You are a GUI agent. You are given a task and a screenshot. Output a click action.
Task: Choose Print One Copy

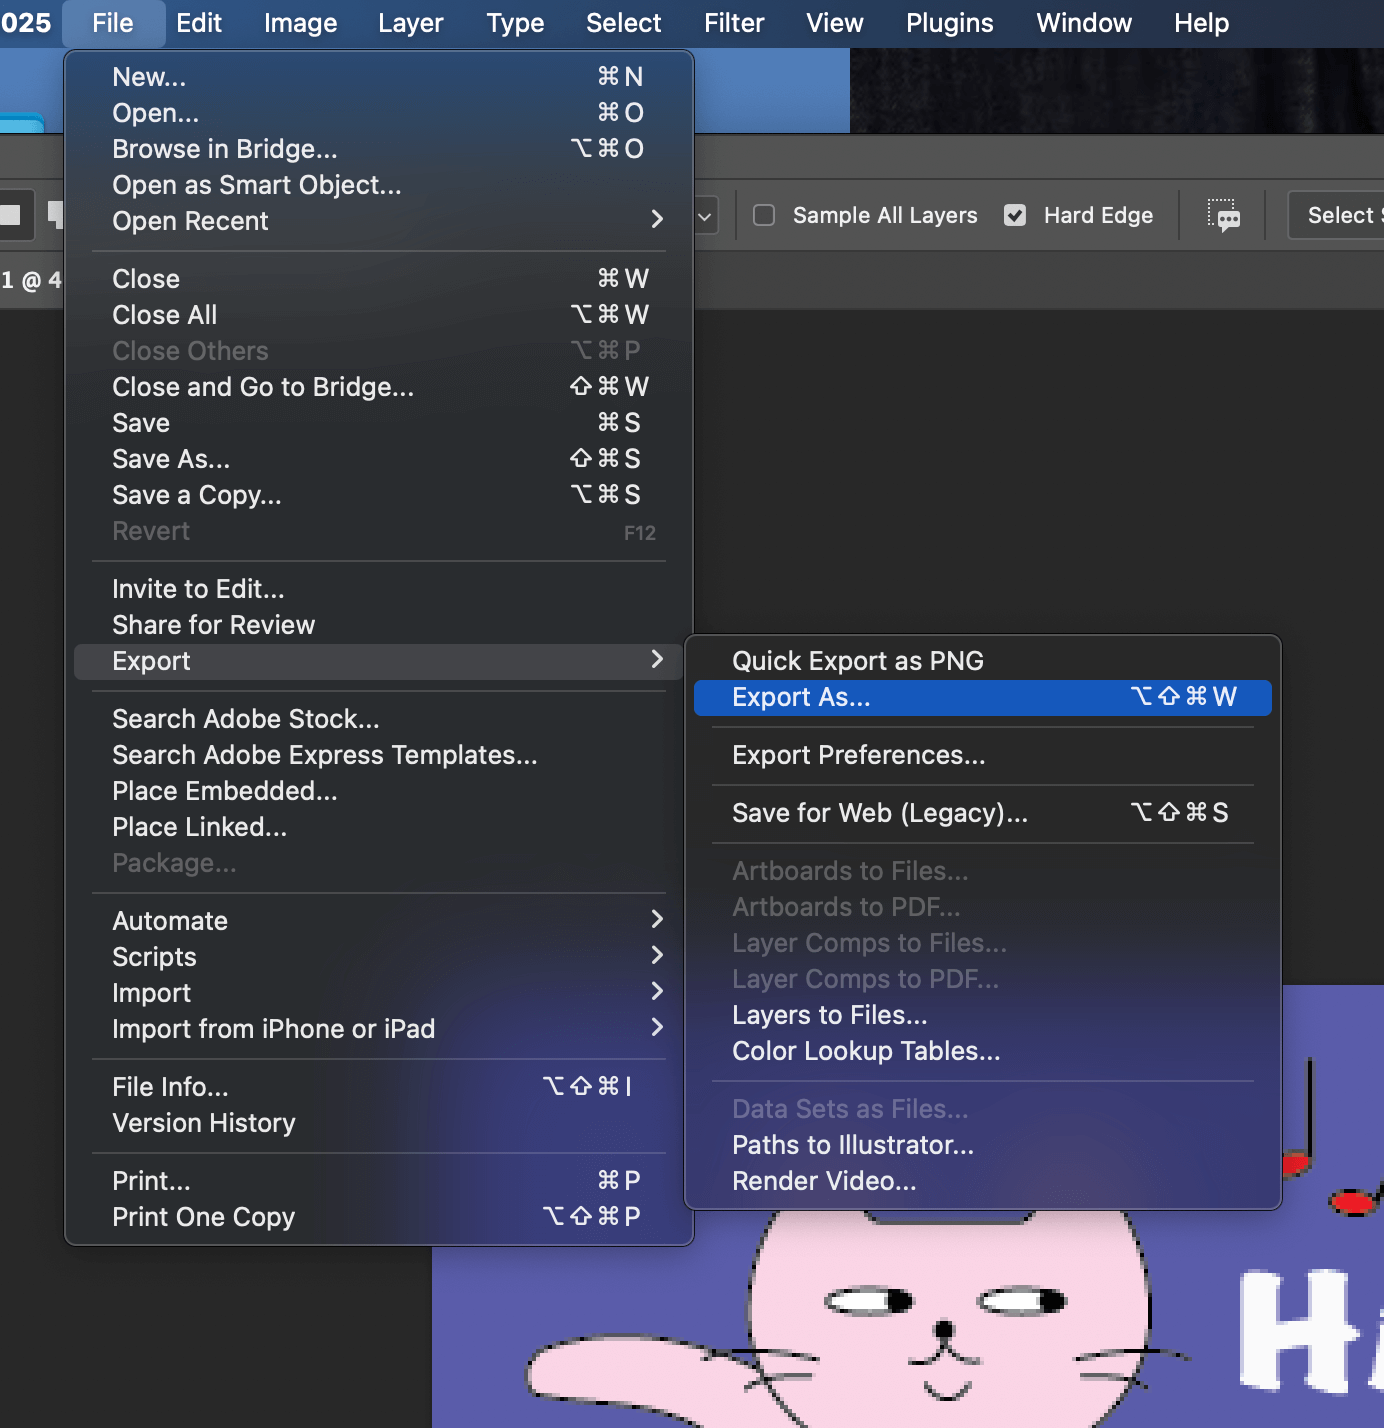pyautogui.click(x=379, y=1217)
